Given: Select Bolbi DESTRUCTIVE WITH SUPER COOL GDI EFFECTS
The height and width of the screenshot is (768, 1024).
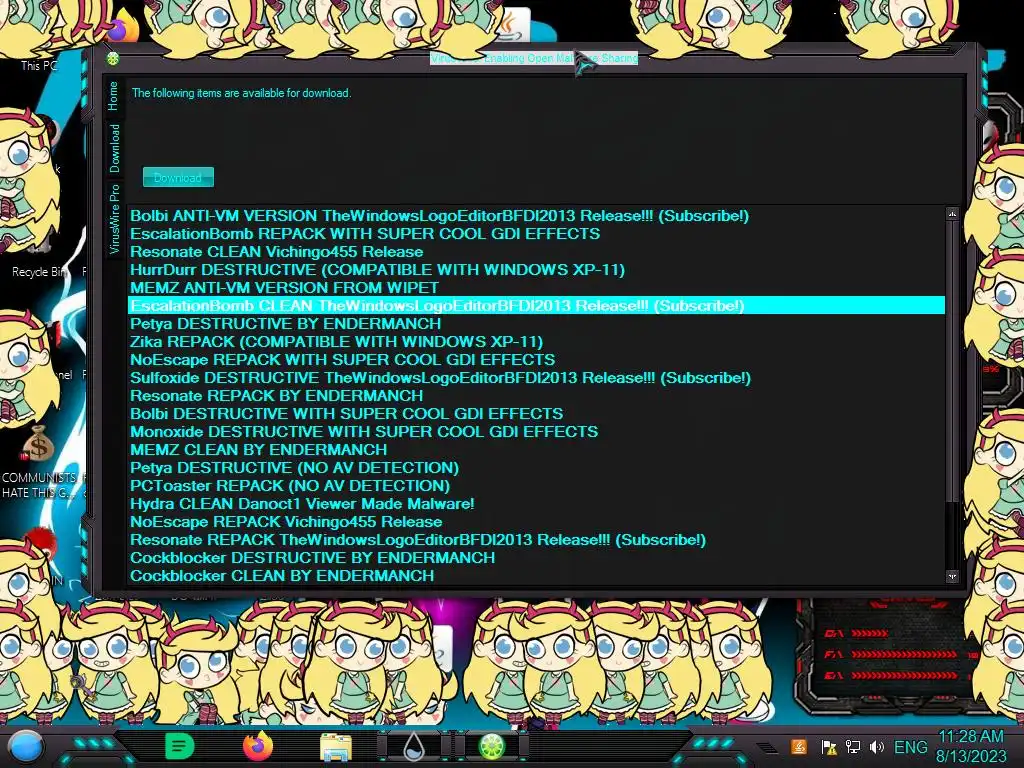Looking at the screenshot, I should (536, 414).
